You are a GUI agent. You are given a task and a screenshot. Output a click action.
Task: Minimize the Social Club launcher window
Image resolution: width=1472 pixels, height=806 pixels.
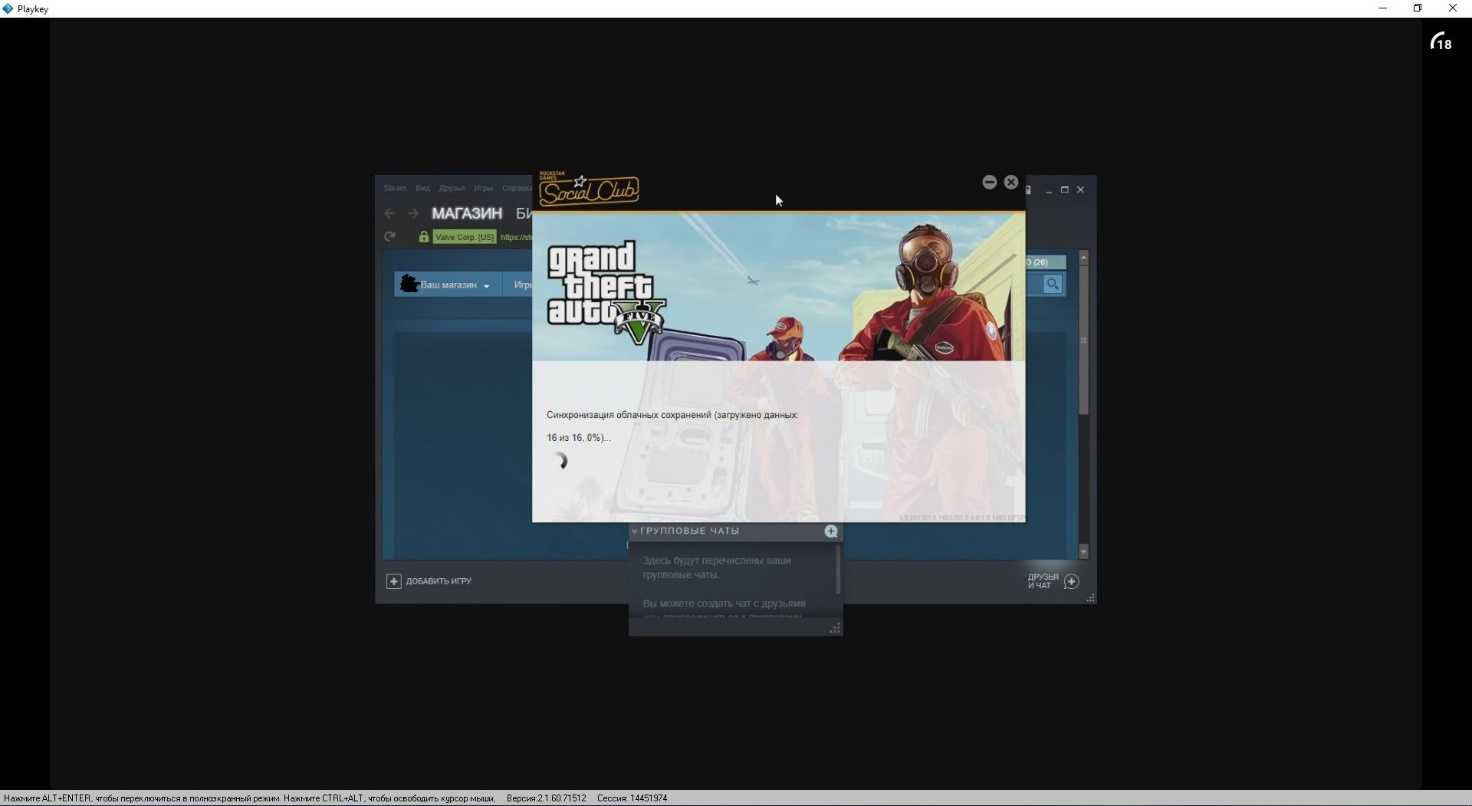point(989,182)
